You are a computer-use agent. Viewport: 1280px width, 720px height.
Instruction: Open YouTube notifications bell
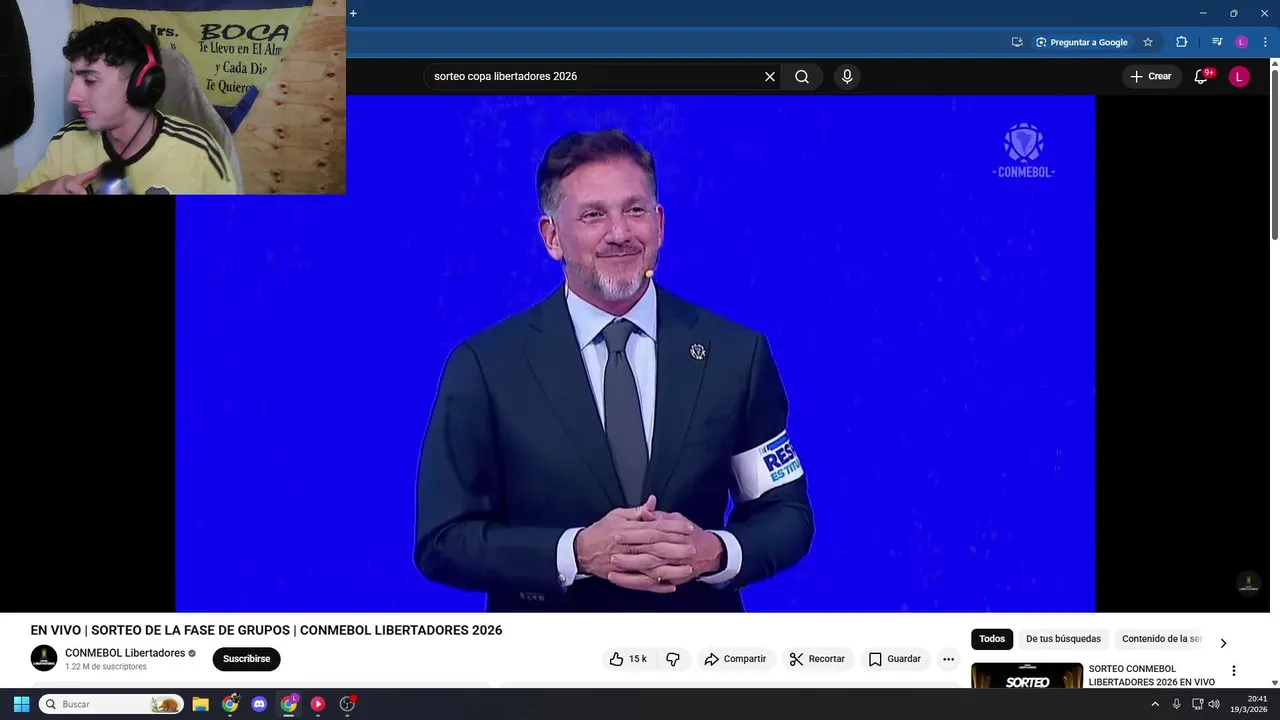coord(1202,76)
